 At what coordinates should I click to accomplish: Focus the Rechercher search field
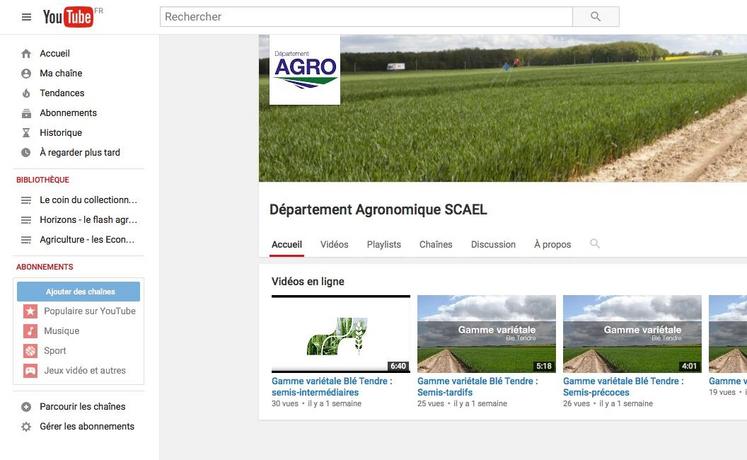[x=366, y=17]
